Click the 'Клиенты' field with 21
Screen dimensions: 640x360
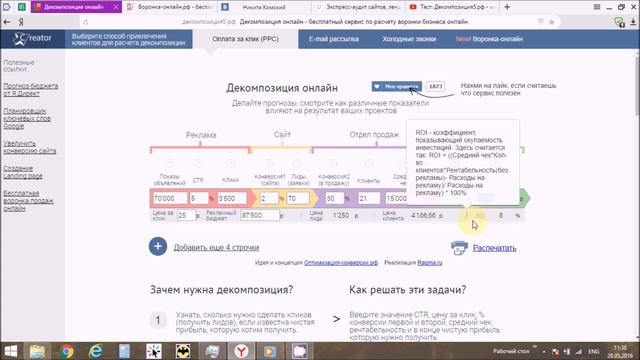tap(369, 198)
